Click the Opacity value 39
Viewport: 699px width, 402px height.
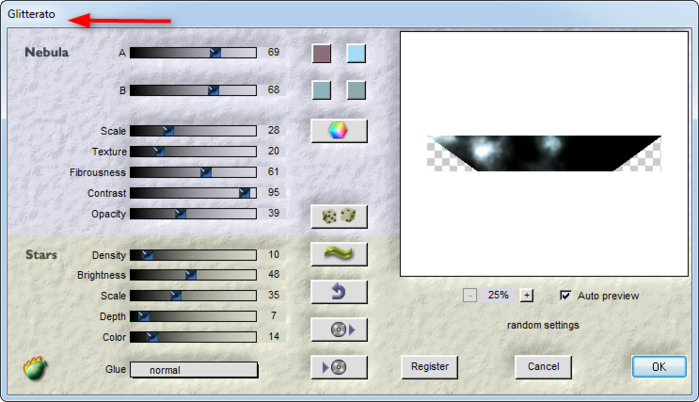pyautogui.click(x=274, y=213)
